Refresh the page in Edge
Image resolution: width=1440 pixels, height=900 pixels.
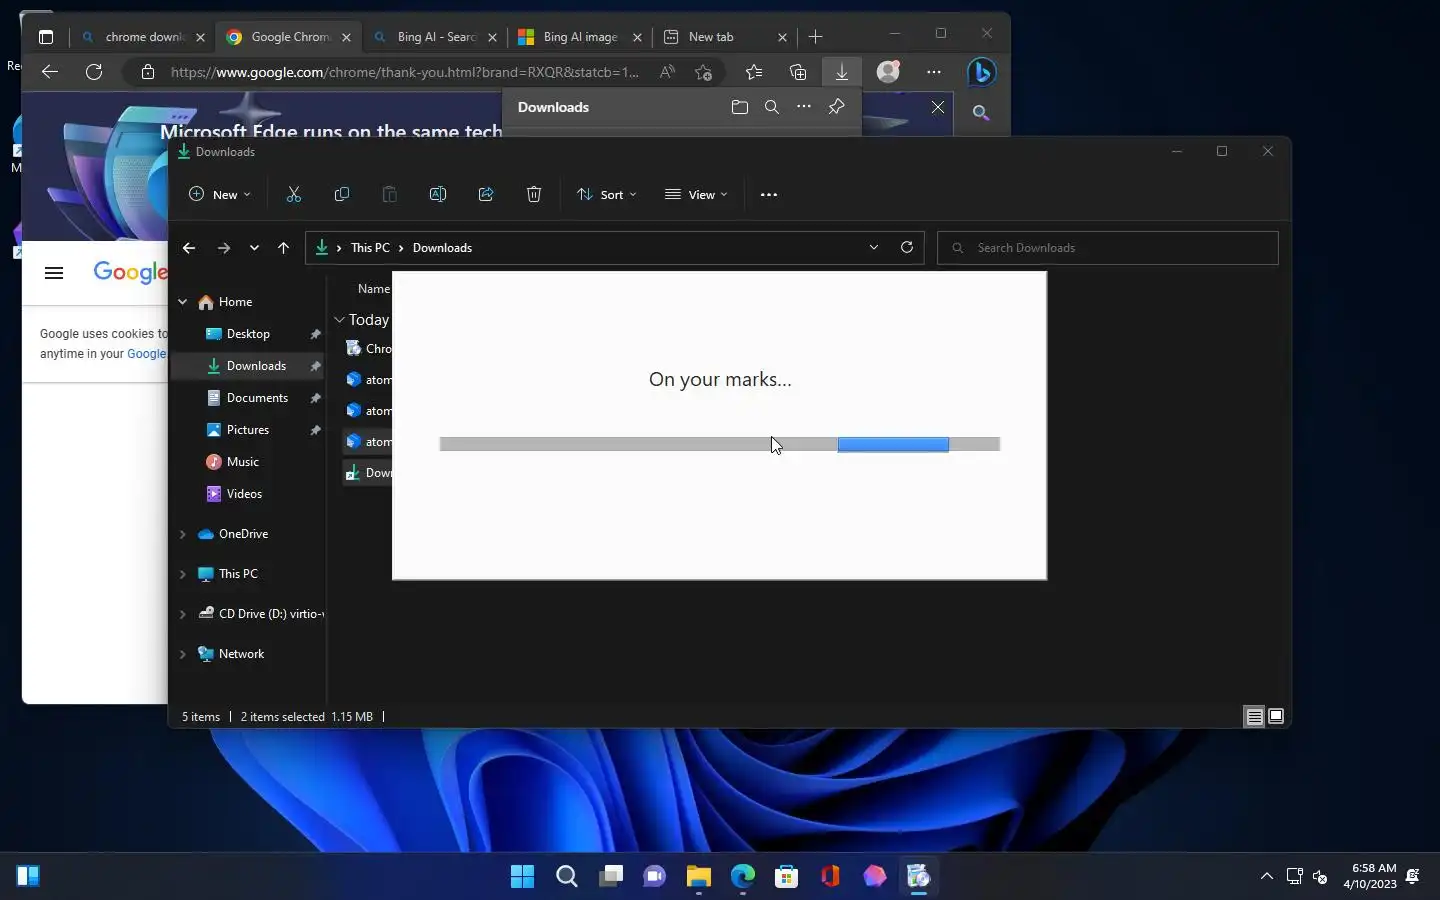click(x=94, y=72)
